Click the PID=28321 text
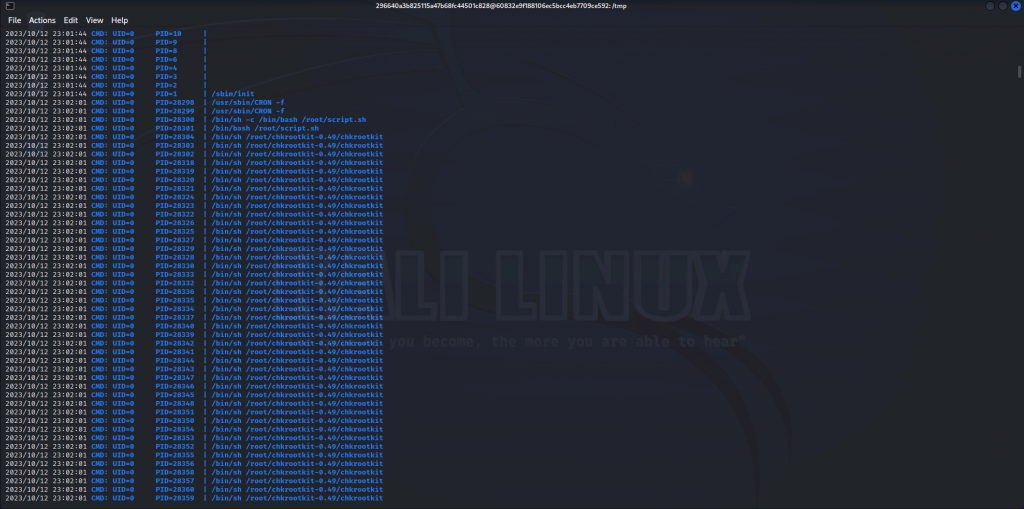Image resolution: width=1024 pixels, height=509 pixels. [175, 188]
